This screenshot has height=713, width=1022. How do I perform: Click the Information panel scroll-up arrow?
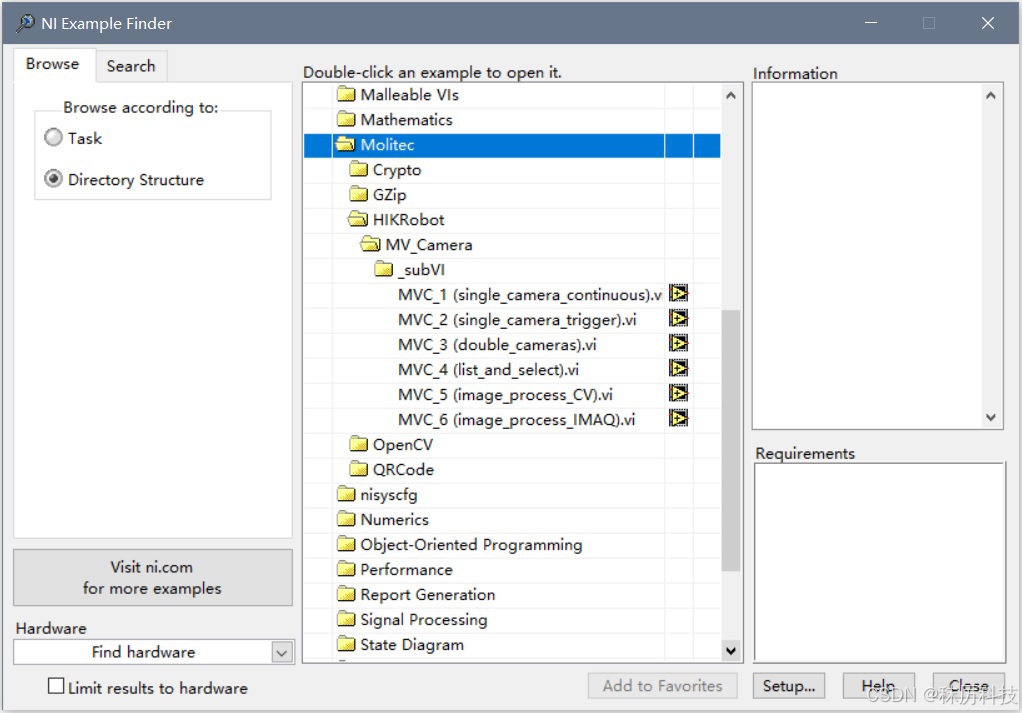991,96
